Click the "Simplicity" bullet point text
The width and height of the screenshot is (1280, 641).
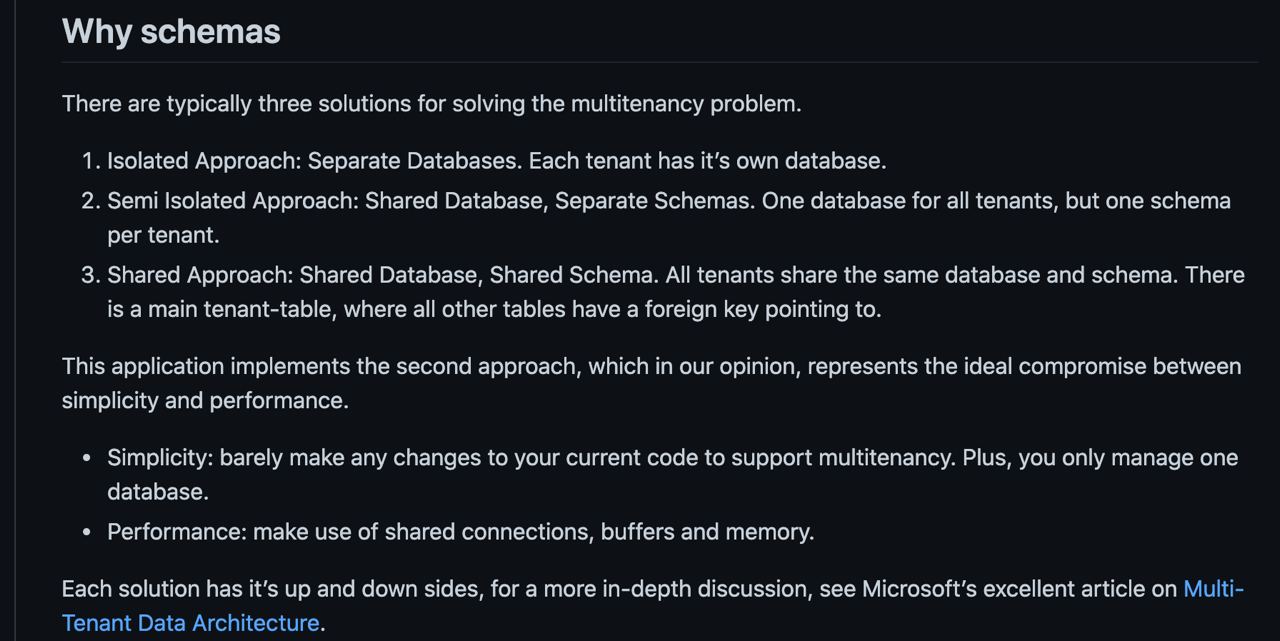coord(673,475)
